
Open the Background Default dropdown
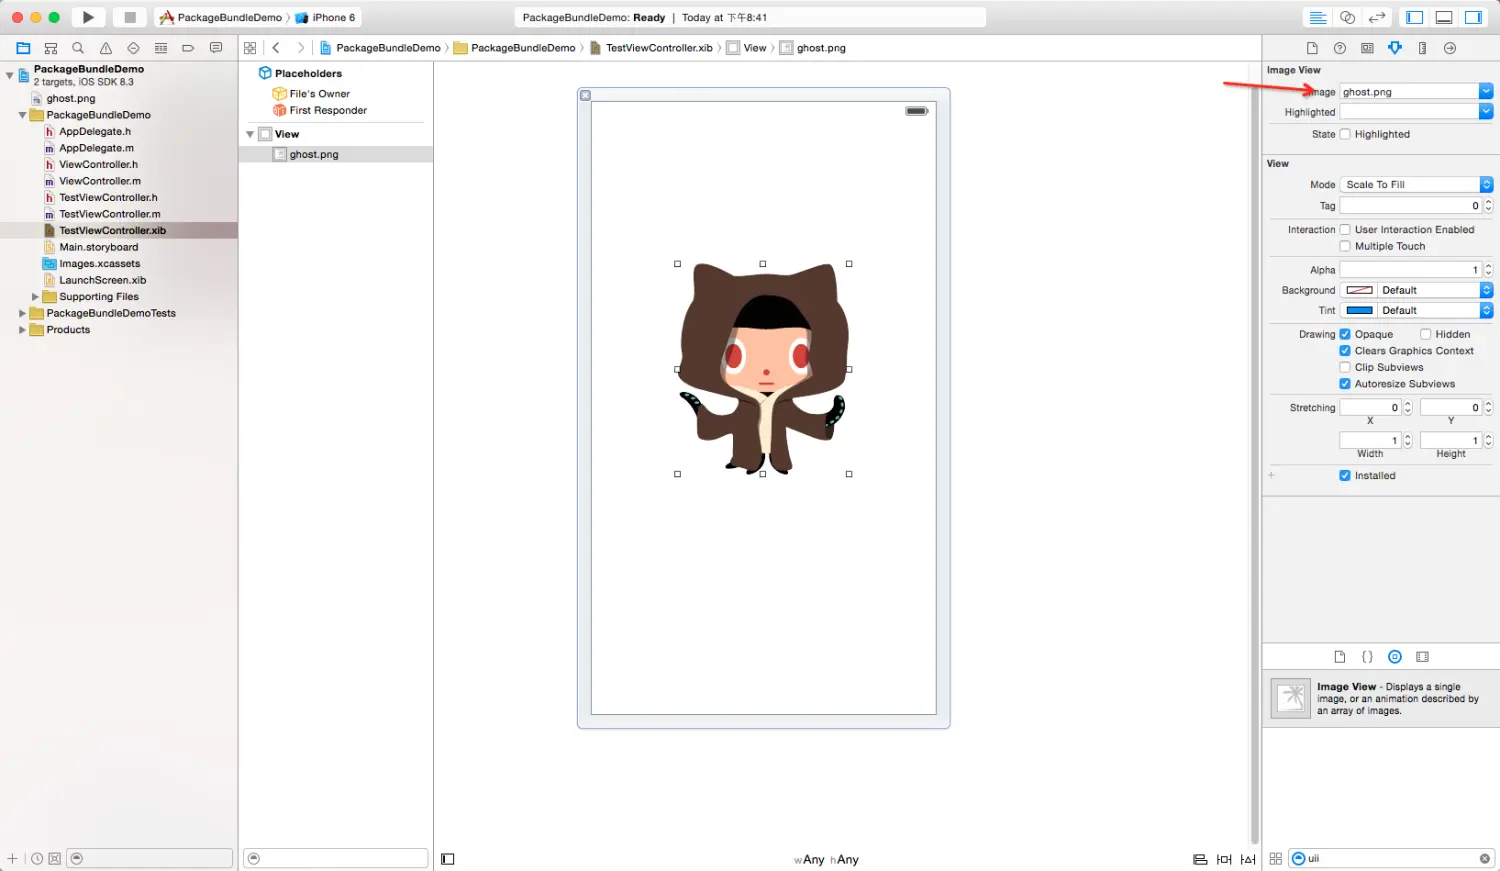1435,290
